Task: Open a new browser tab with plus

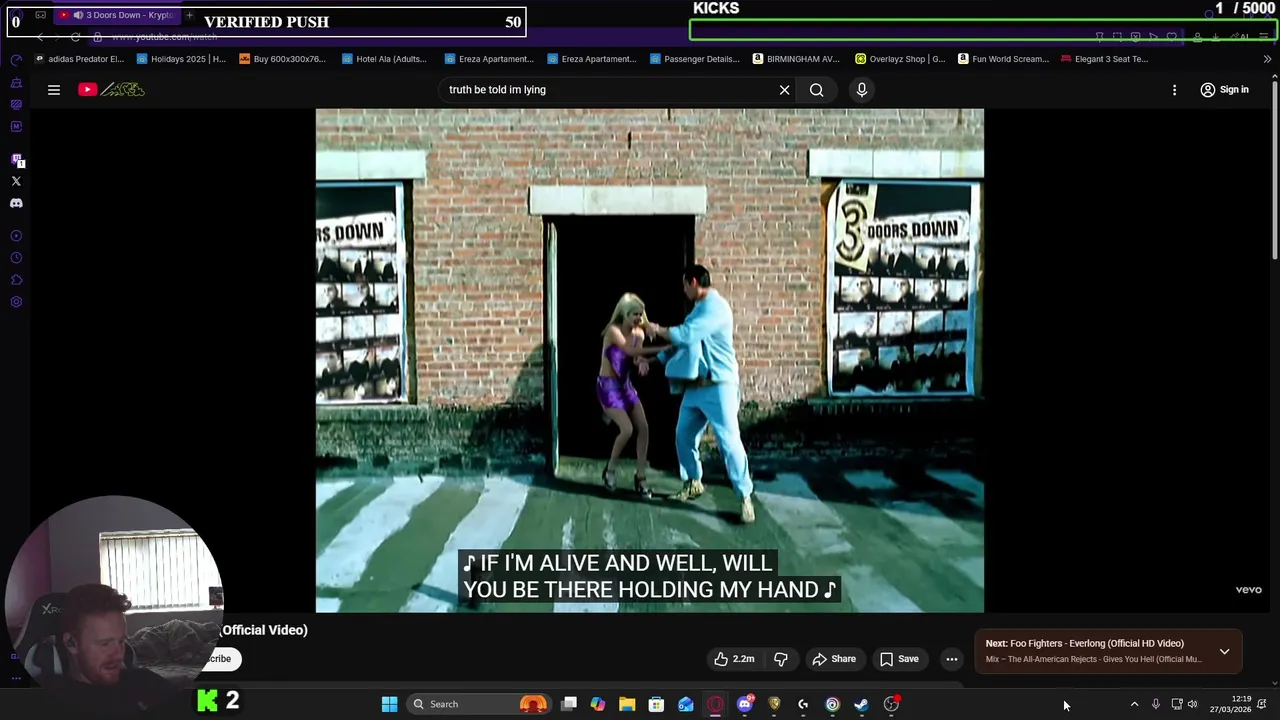Action: coord(189,15)
